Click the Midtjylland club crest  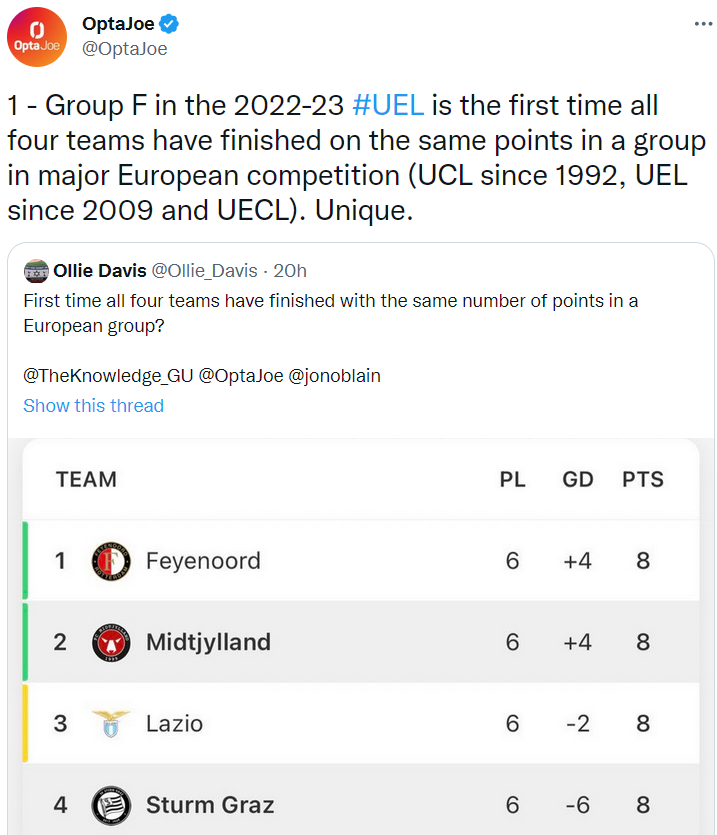point(110,642)
